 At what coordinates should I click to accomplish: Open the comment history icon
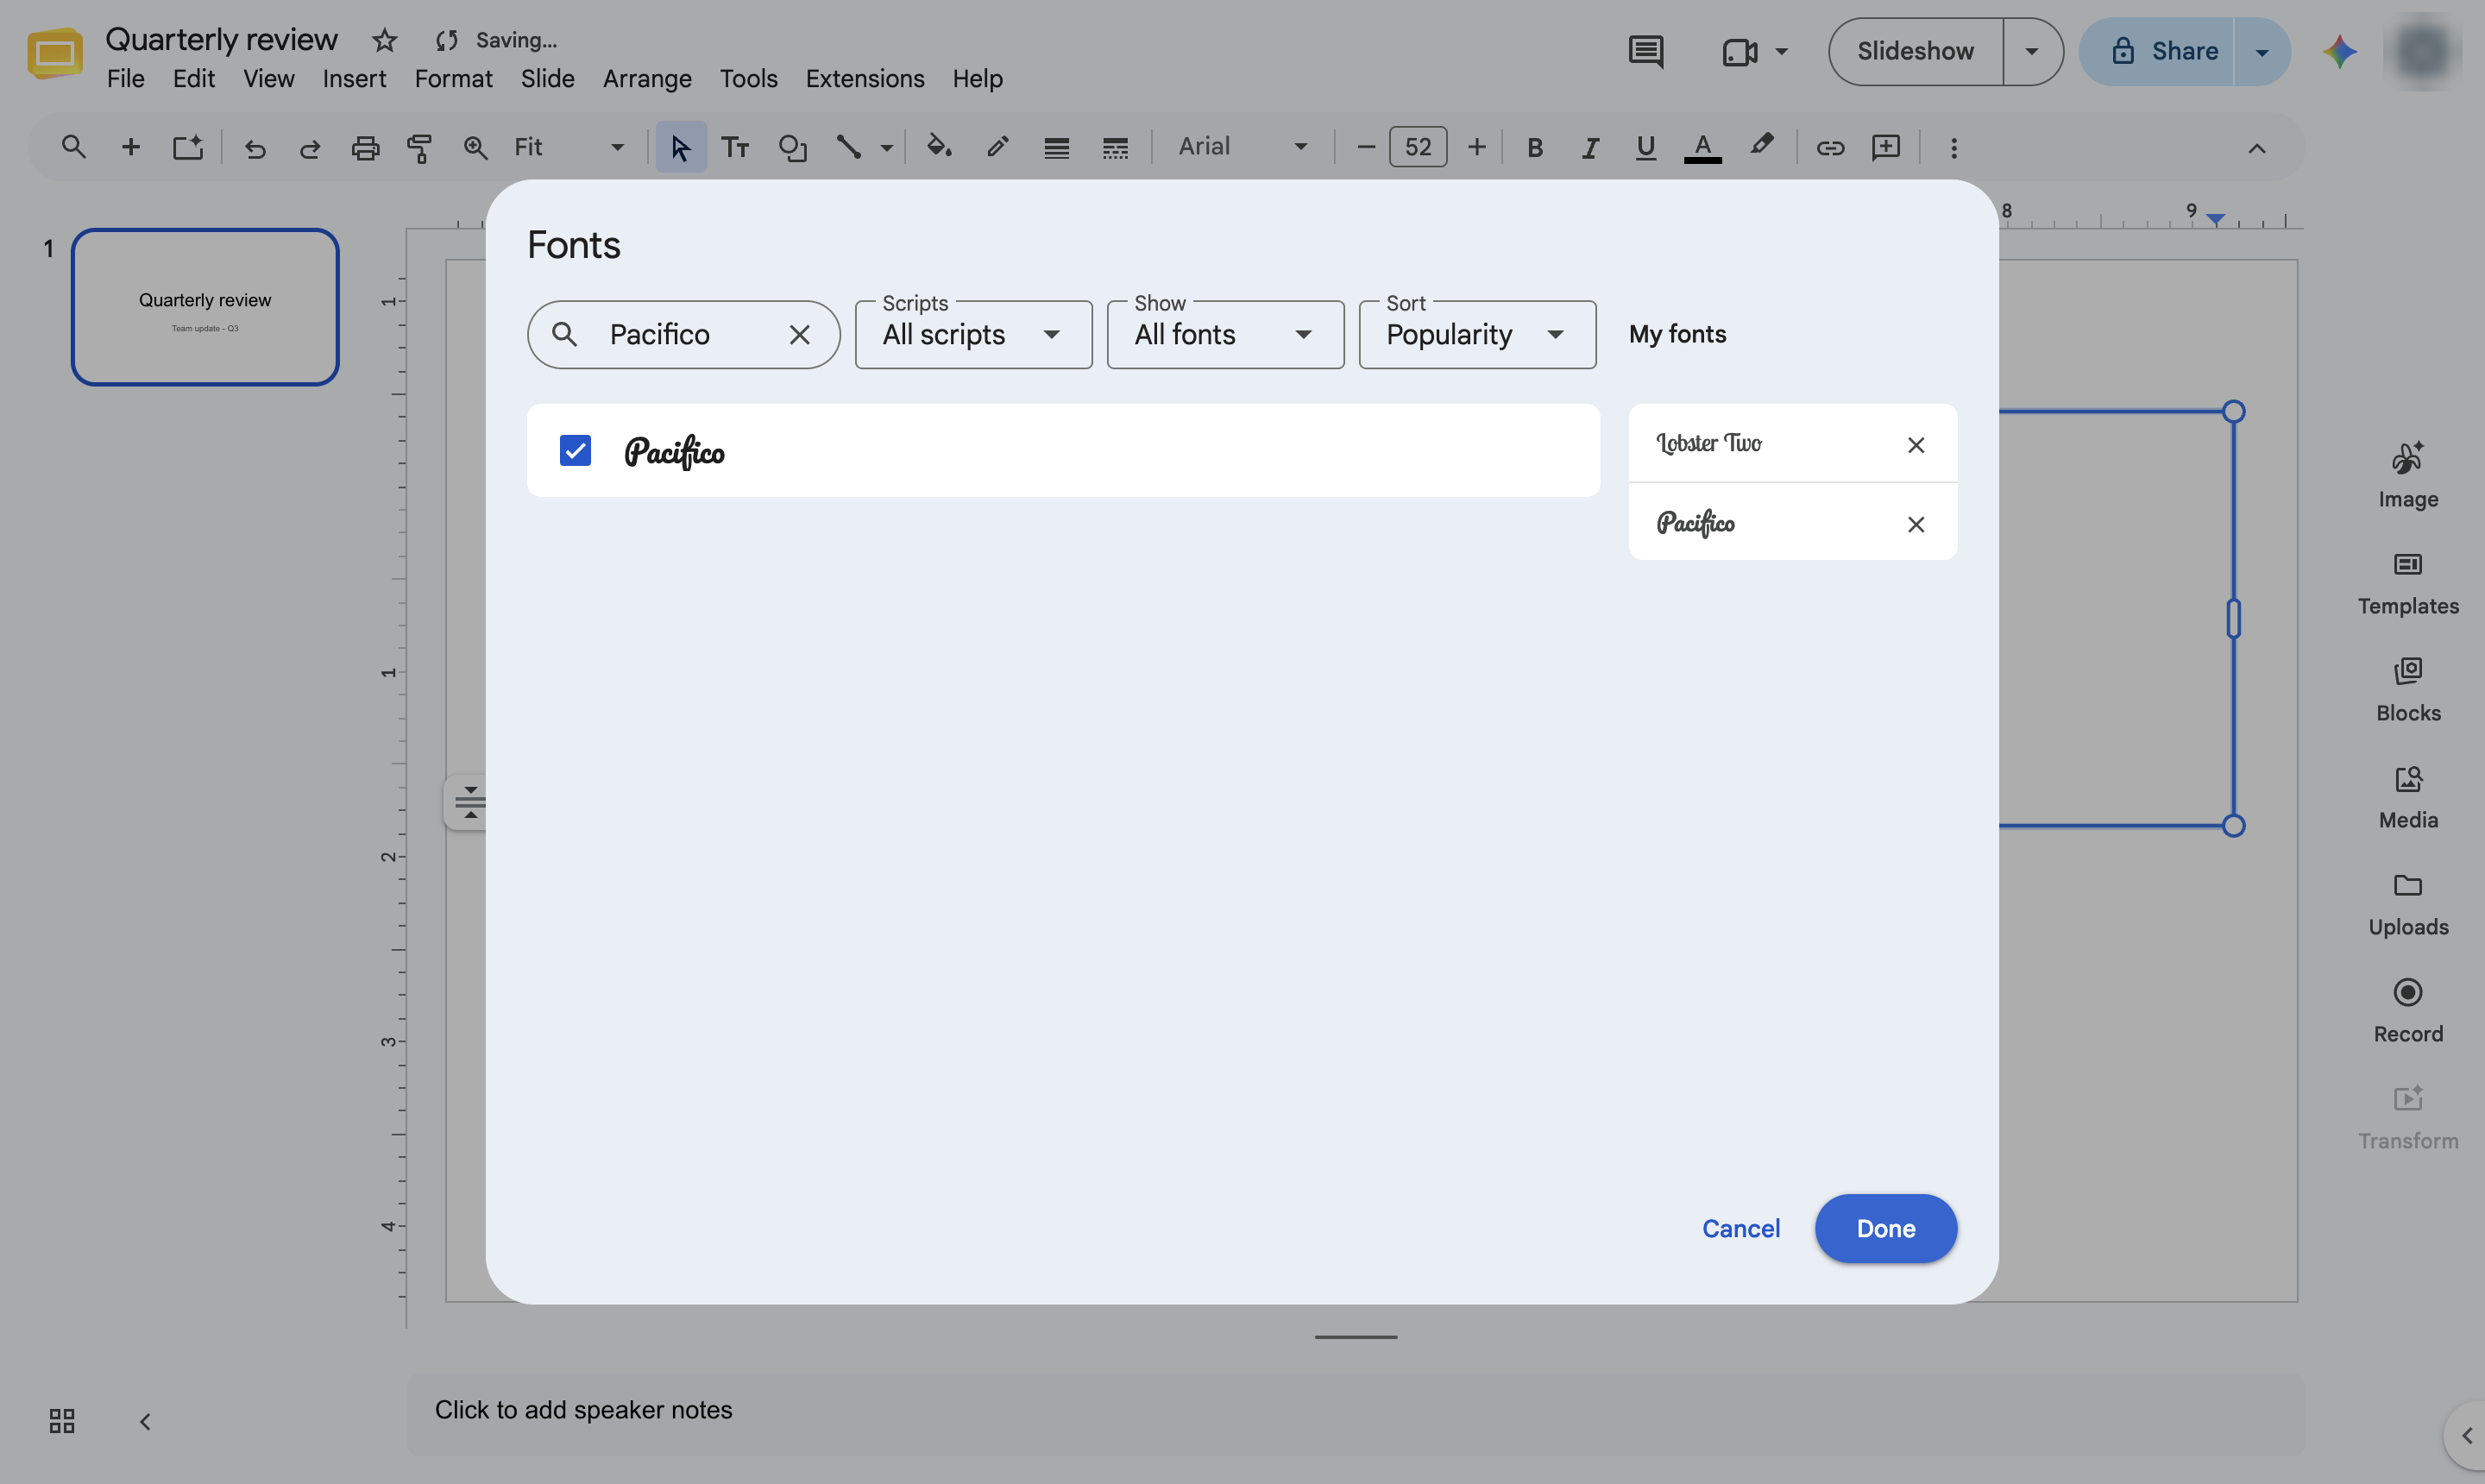(1645, 51)
